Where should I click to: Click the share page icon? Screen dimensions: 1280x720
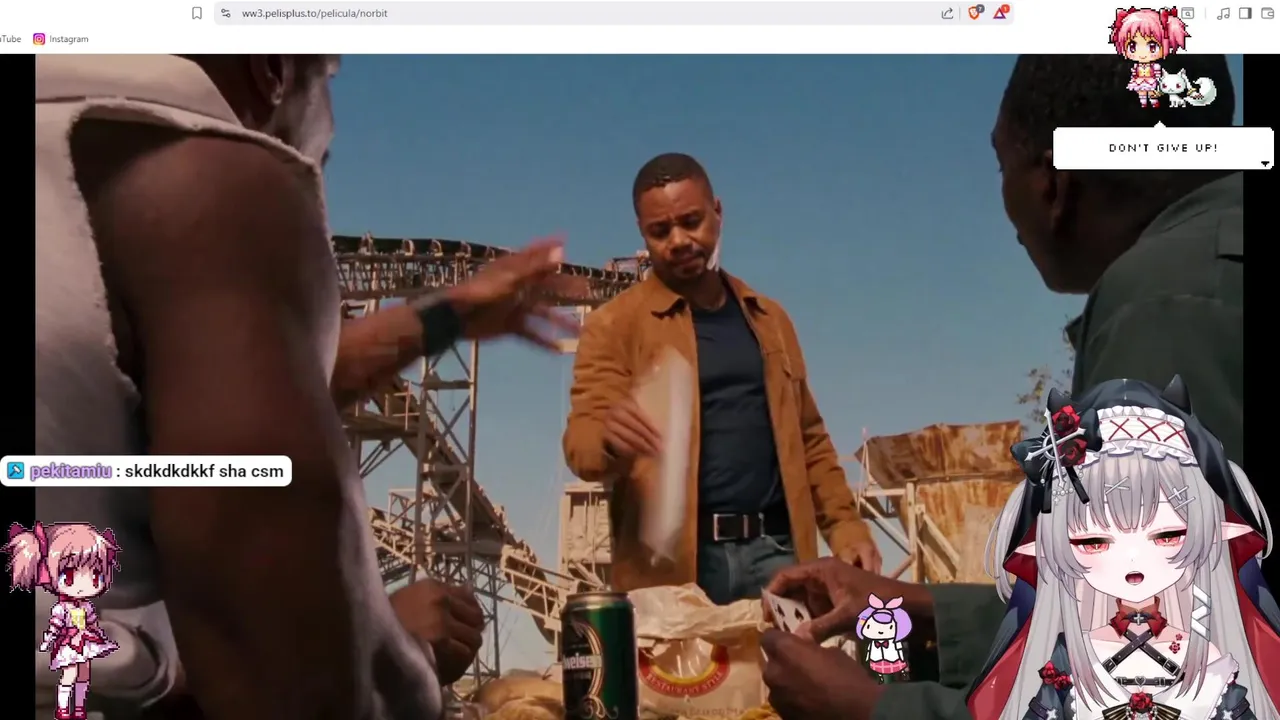click(x=947, y=13)
